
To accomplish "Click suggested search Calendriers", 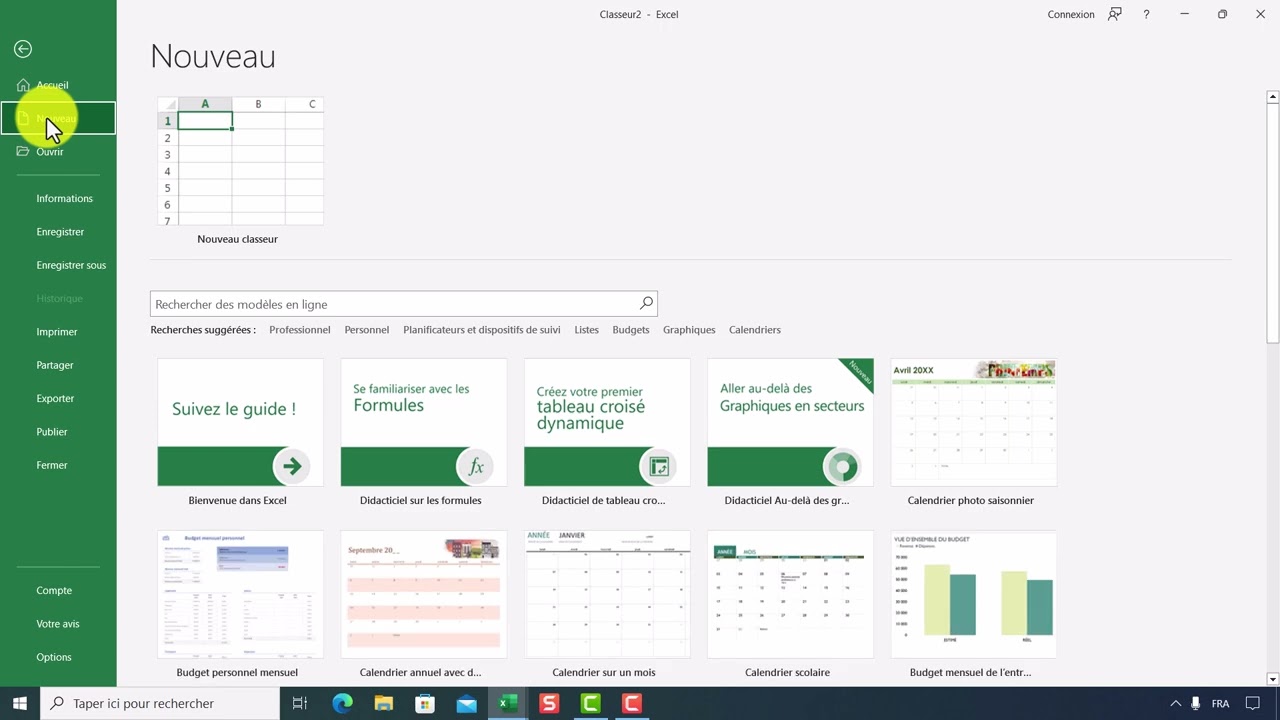I will coord(755,330).
